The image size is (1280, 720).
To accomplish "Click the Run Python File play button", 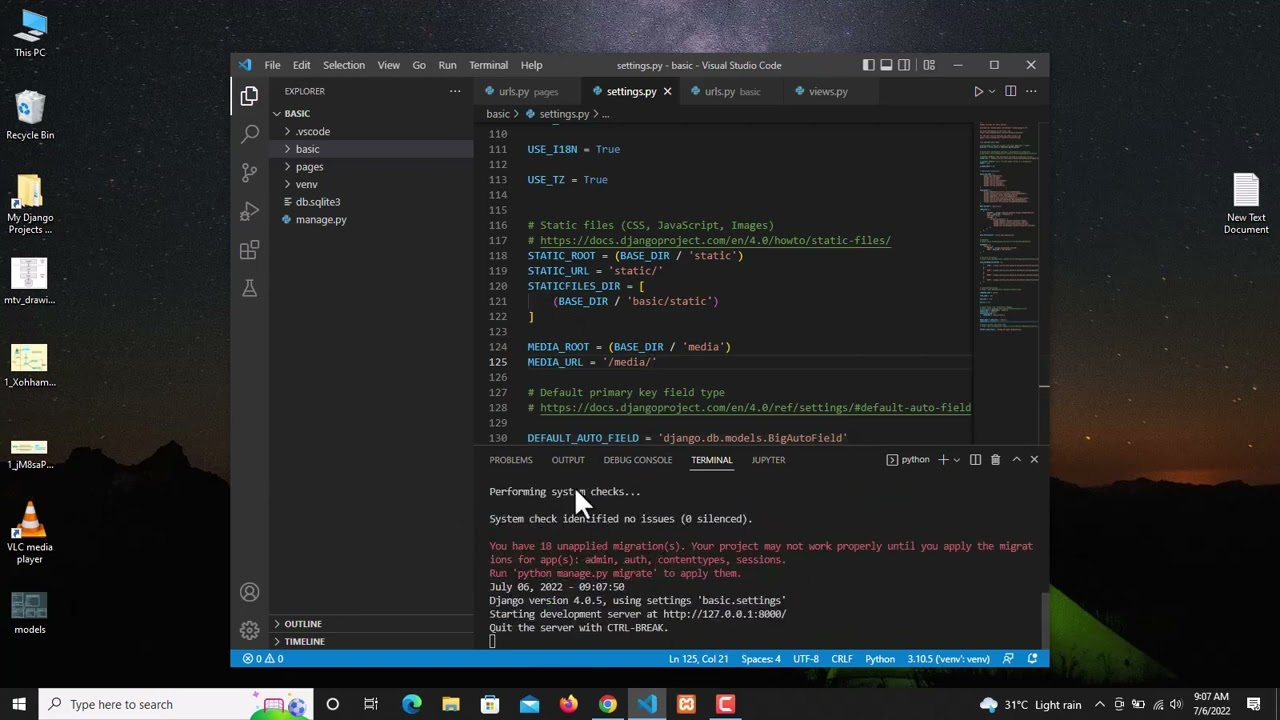I will [x=978, y=91].
